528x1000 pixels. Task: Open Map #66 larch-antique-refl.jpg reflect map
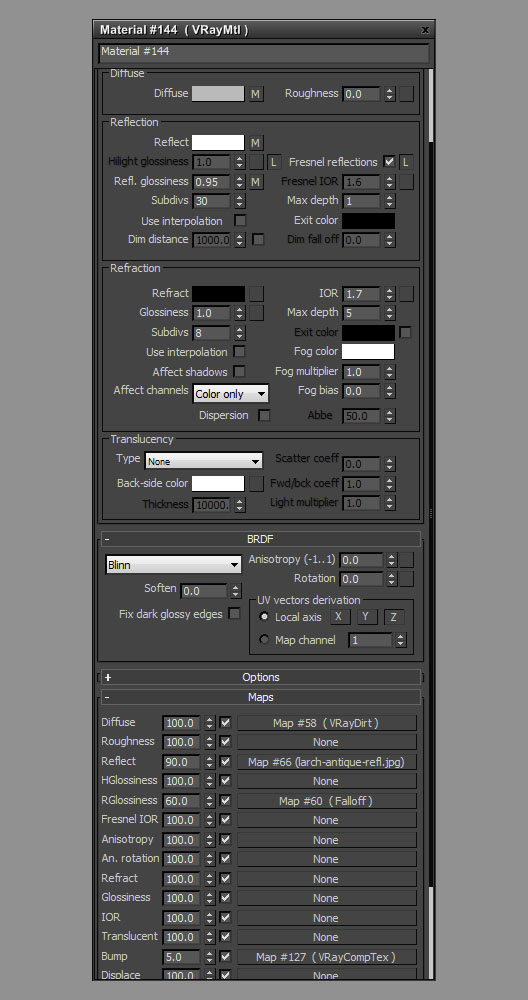coord(326,761)
